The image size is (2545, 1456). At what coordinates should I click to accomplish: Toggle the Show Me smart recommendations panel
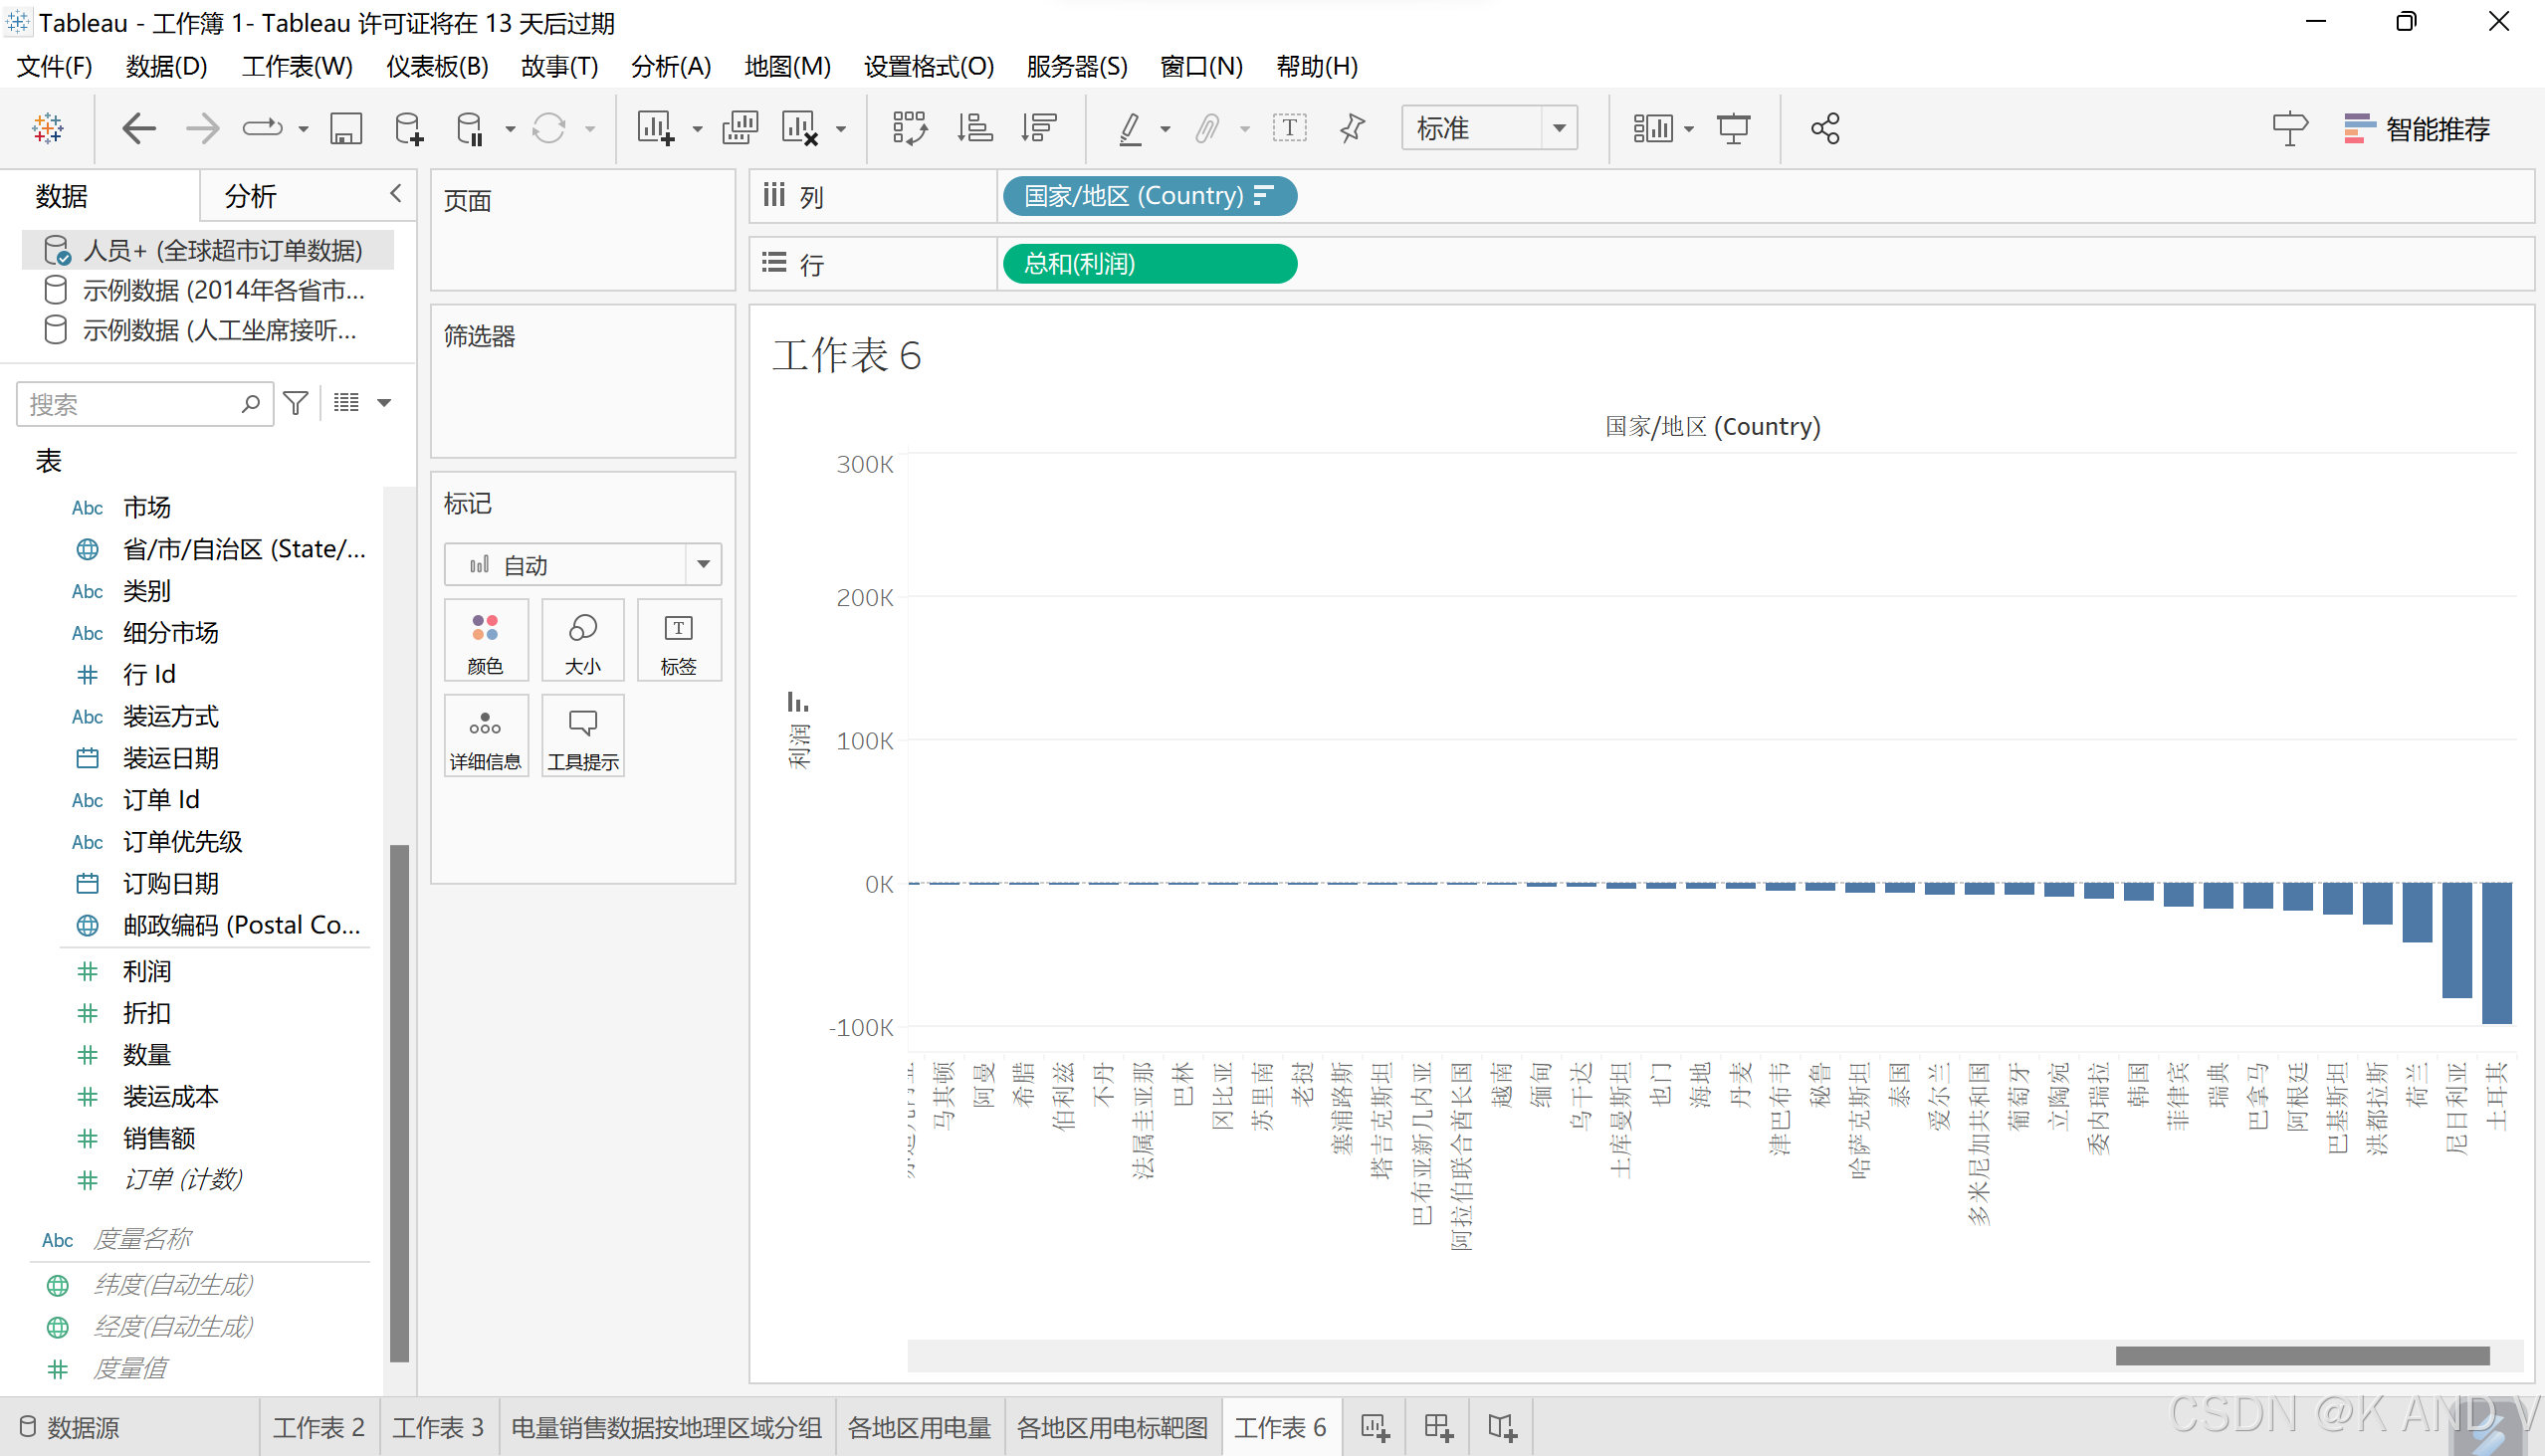pos(2418,129)
